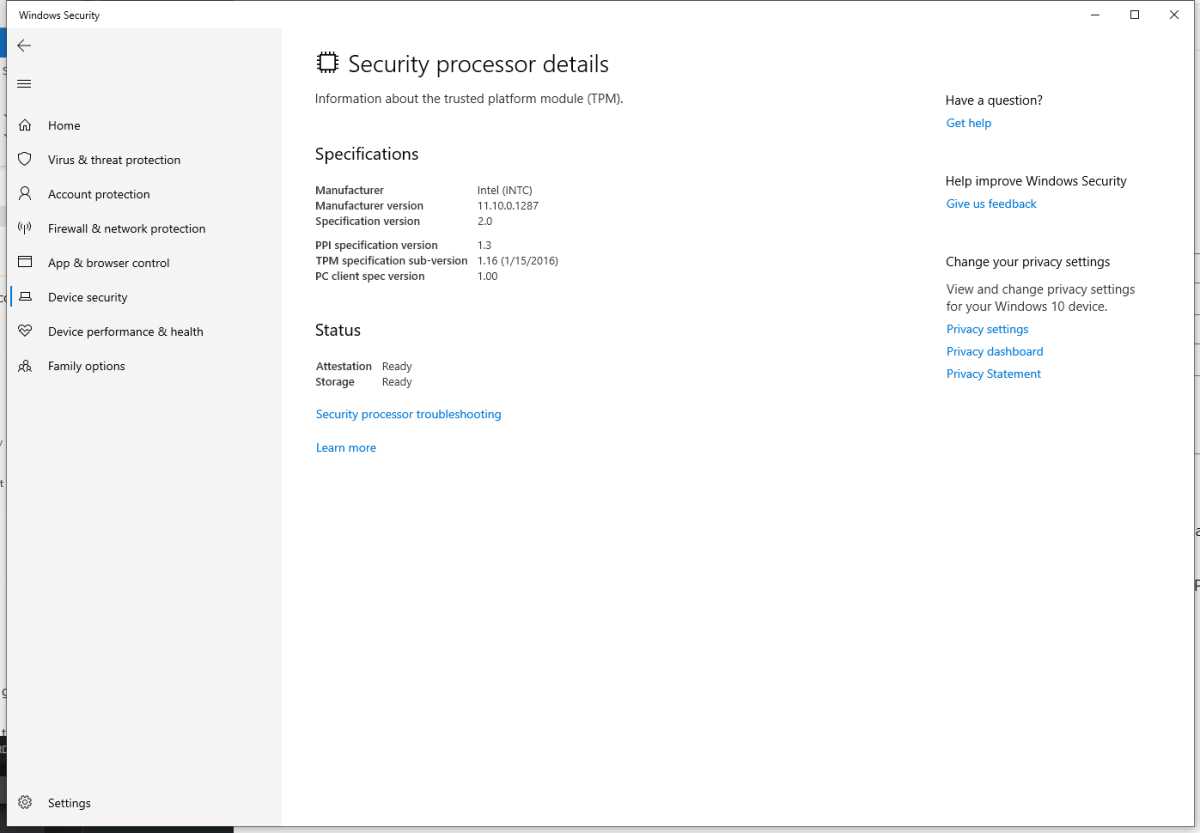Select the App & browser control icon
This screenshot has height=833, width=1200.
click(x=25, y=262)
